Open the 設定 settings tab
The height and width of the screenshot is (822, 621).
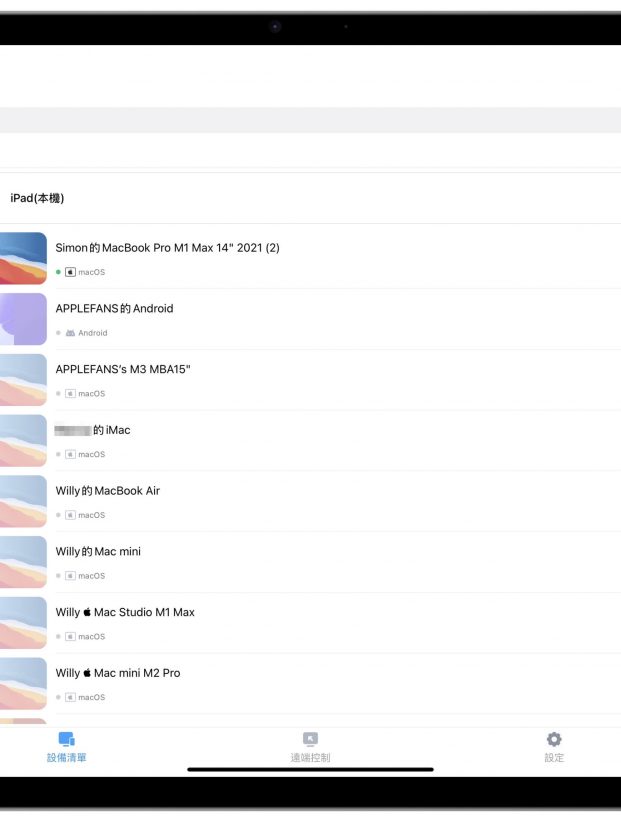pos(554,757)
